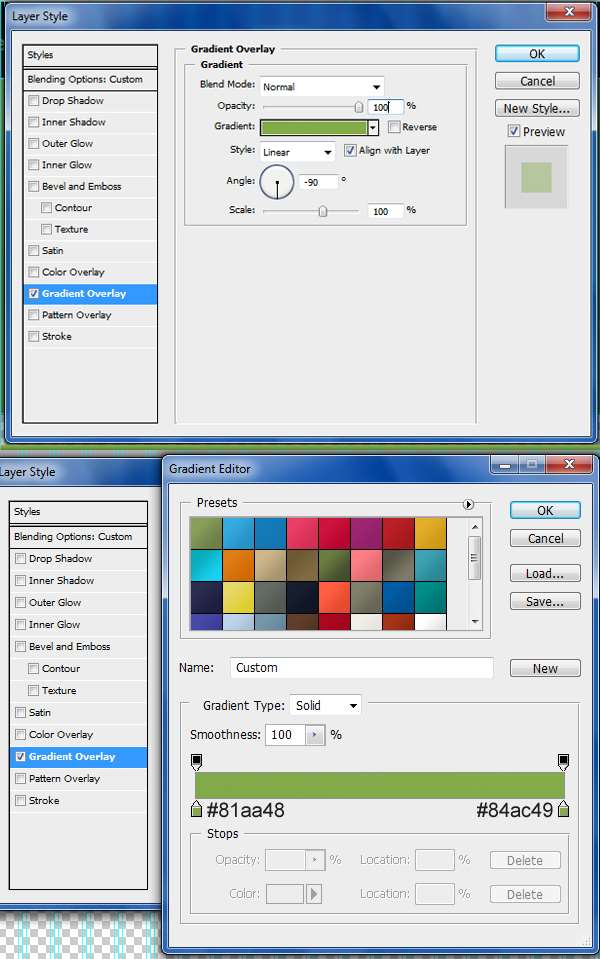The image size is (600, 959).
Task: Select the right black opacity stop
Action: pyautogui.click(x=563, y=762)
